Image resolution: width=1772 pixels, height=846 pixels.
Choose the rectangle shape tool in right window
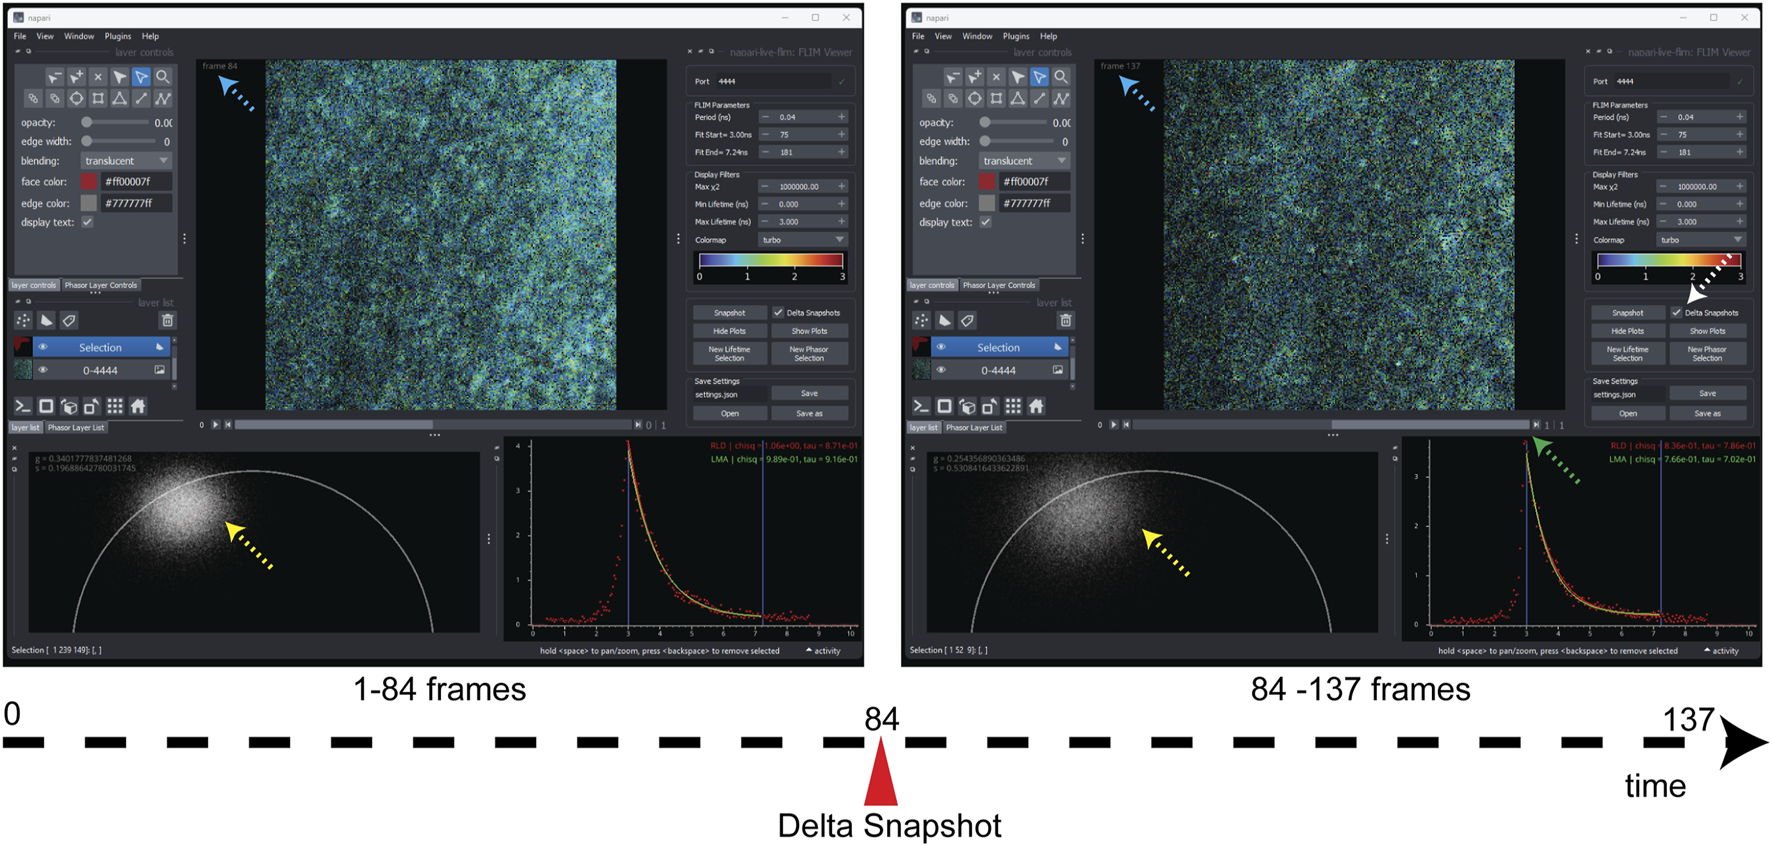point(996,99)
